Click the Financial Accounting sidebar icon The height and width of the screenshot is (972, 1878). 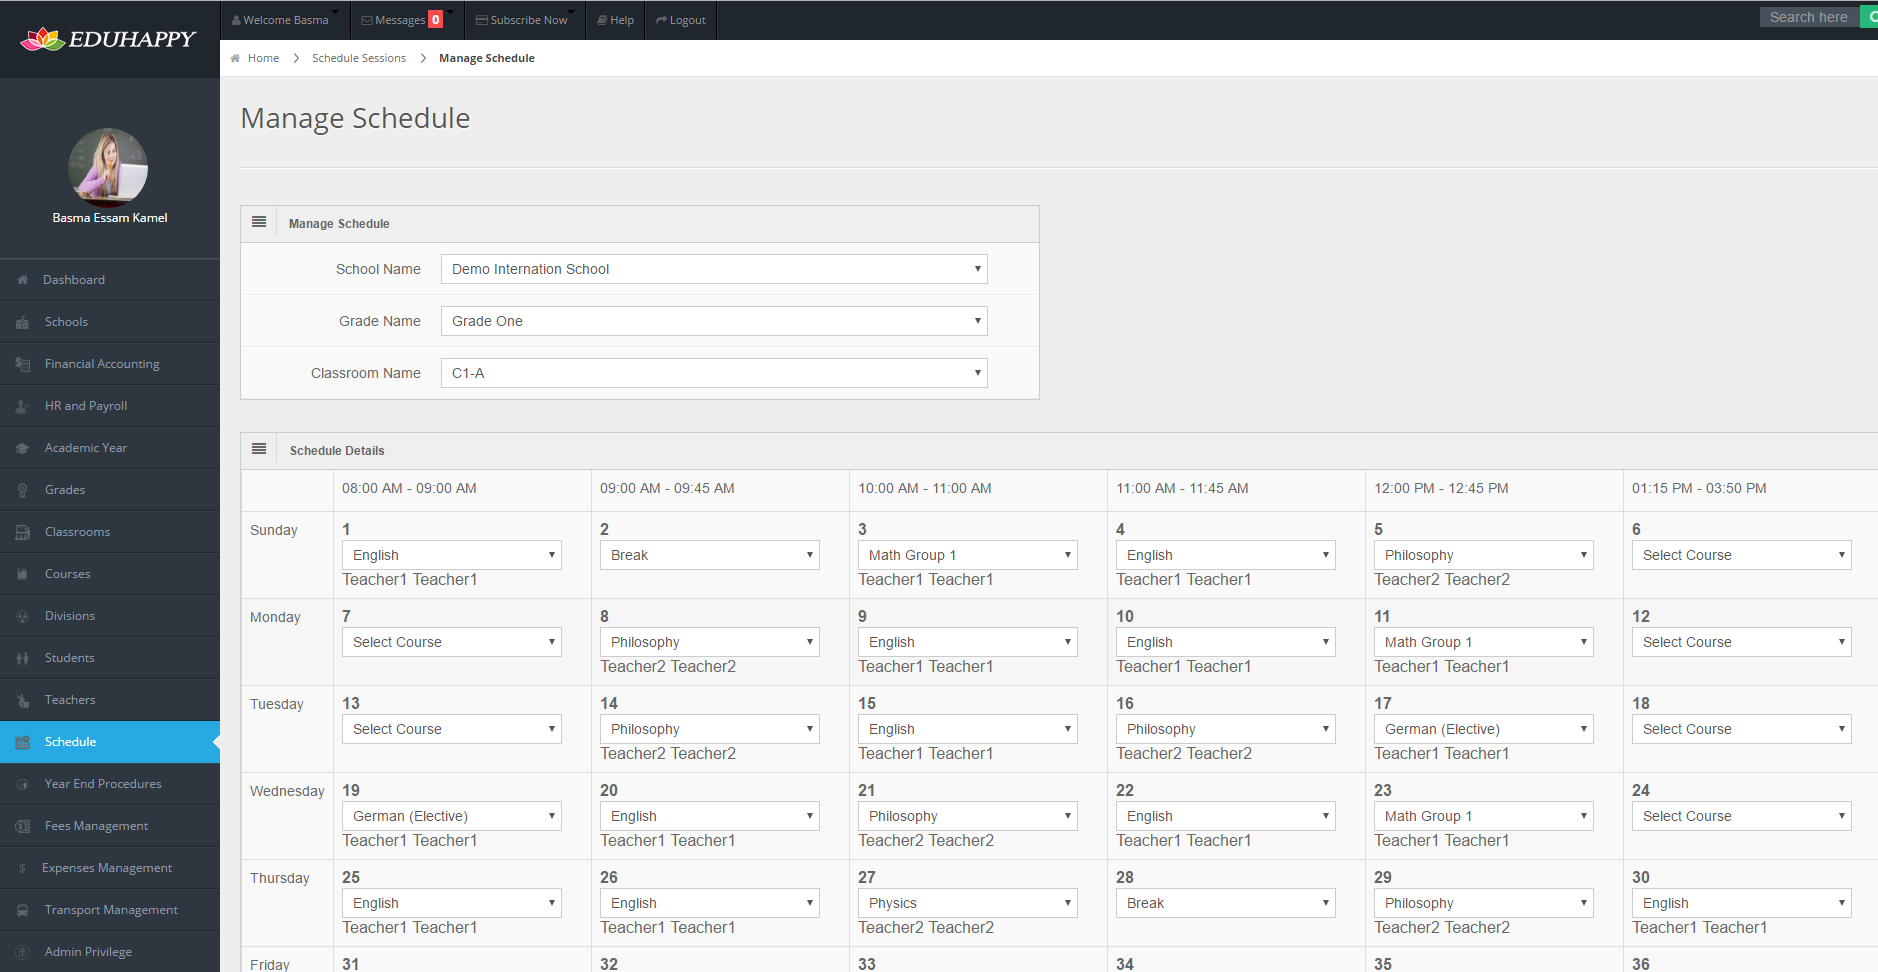[22, 364]
